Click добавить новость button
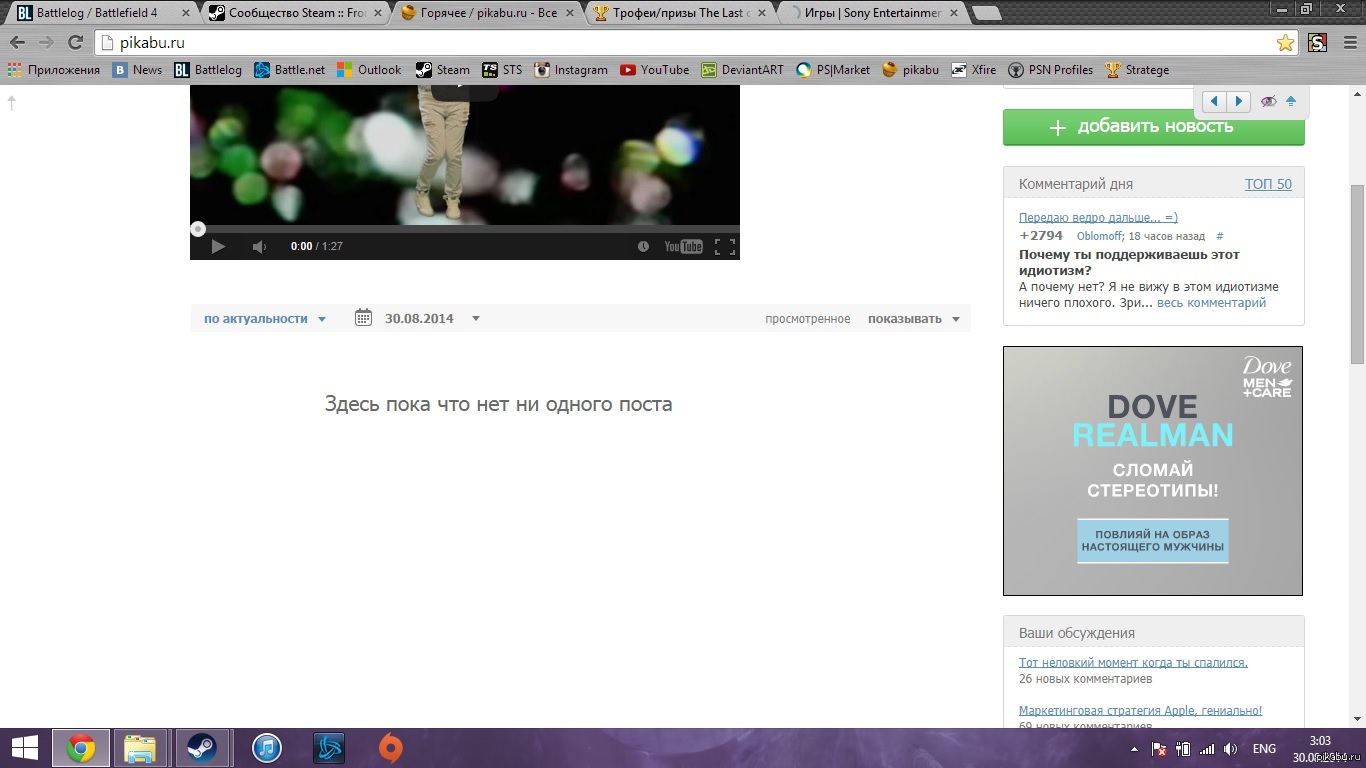The height and width of the screenshot is (768, 1366). (1154, 127)
